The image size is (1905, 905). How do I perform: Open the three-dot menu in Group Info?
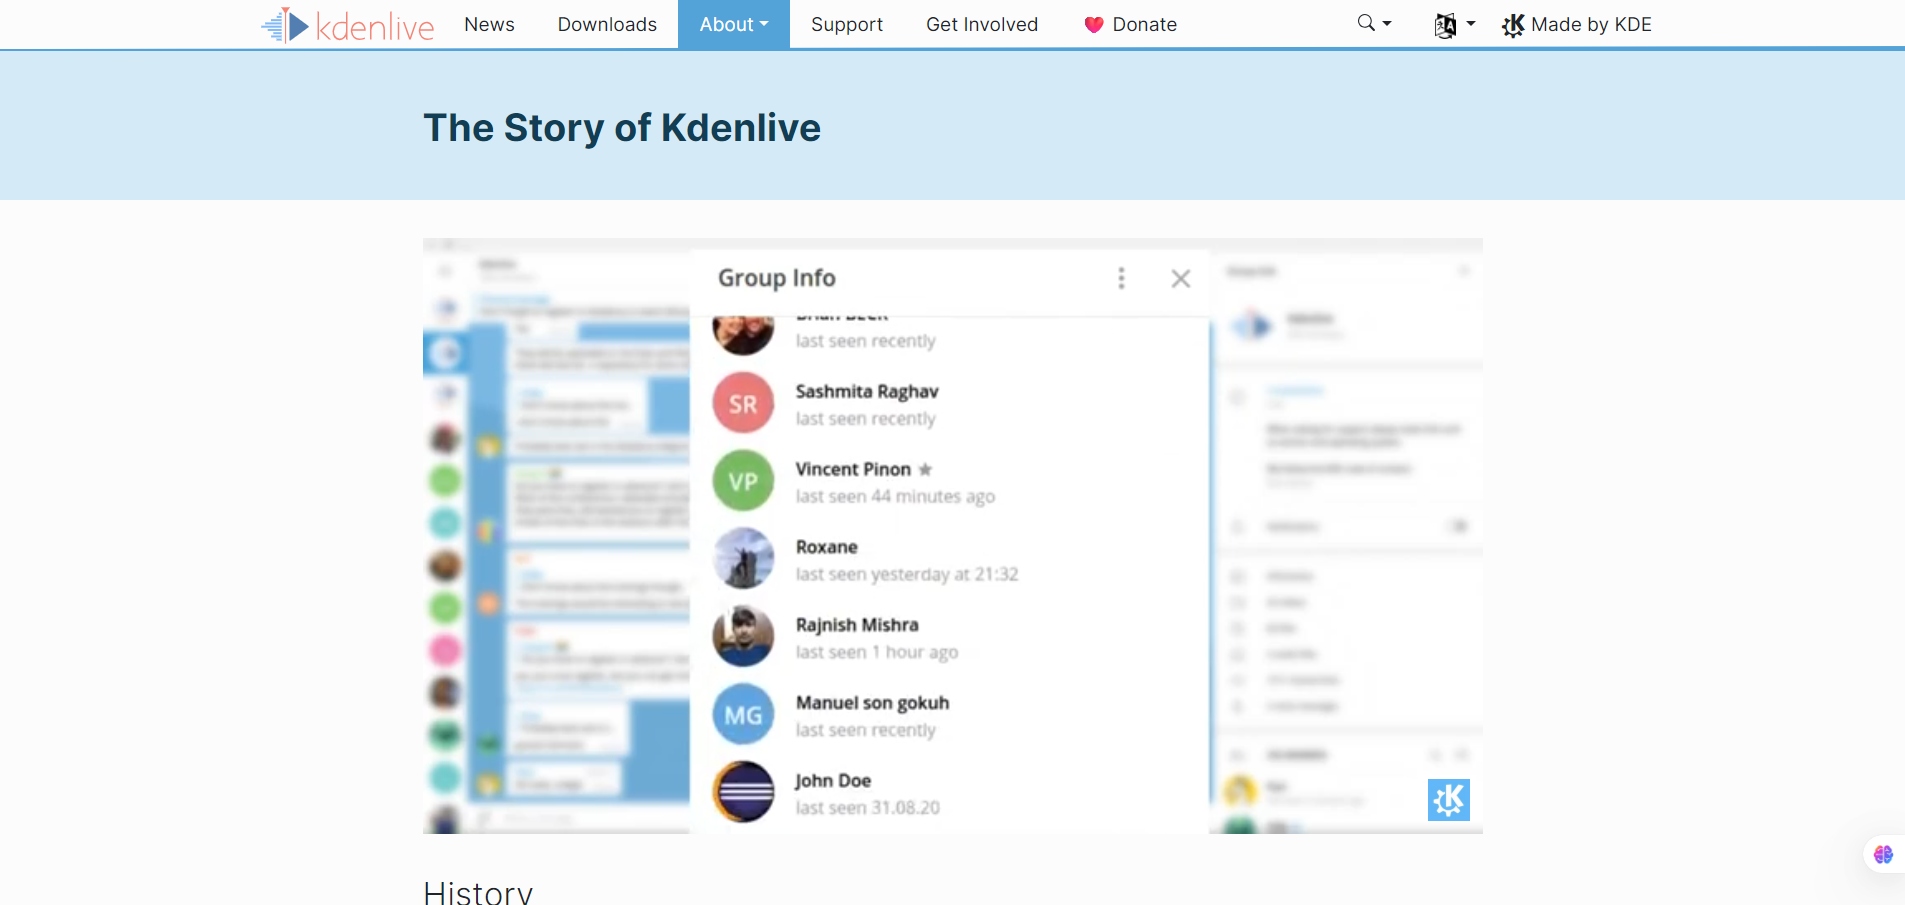pos(1121,278)
